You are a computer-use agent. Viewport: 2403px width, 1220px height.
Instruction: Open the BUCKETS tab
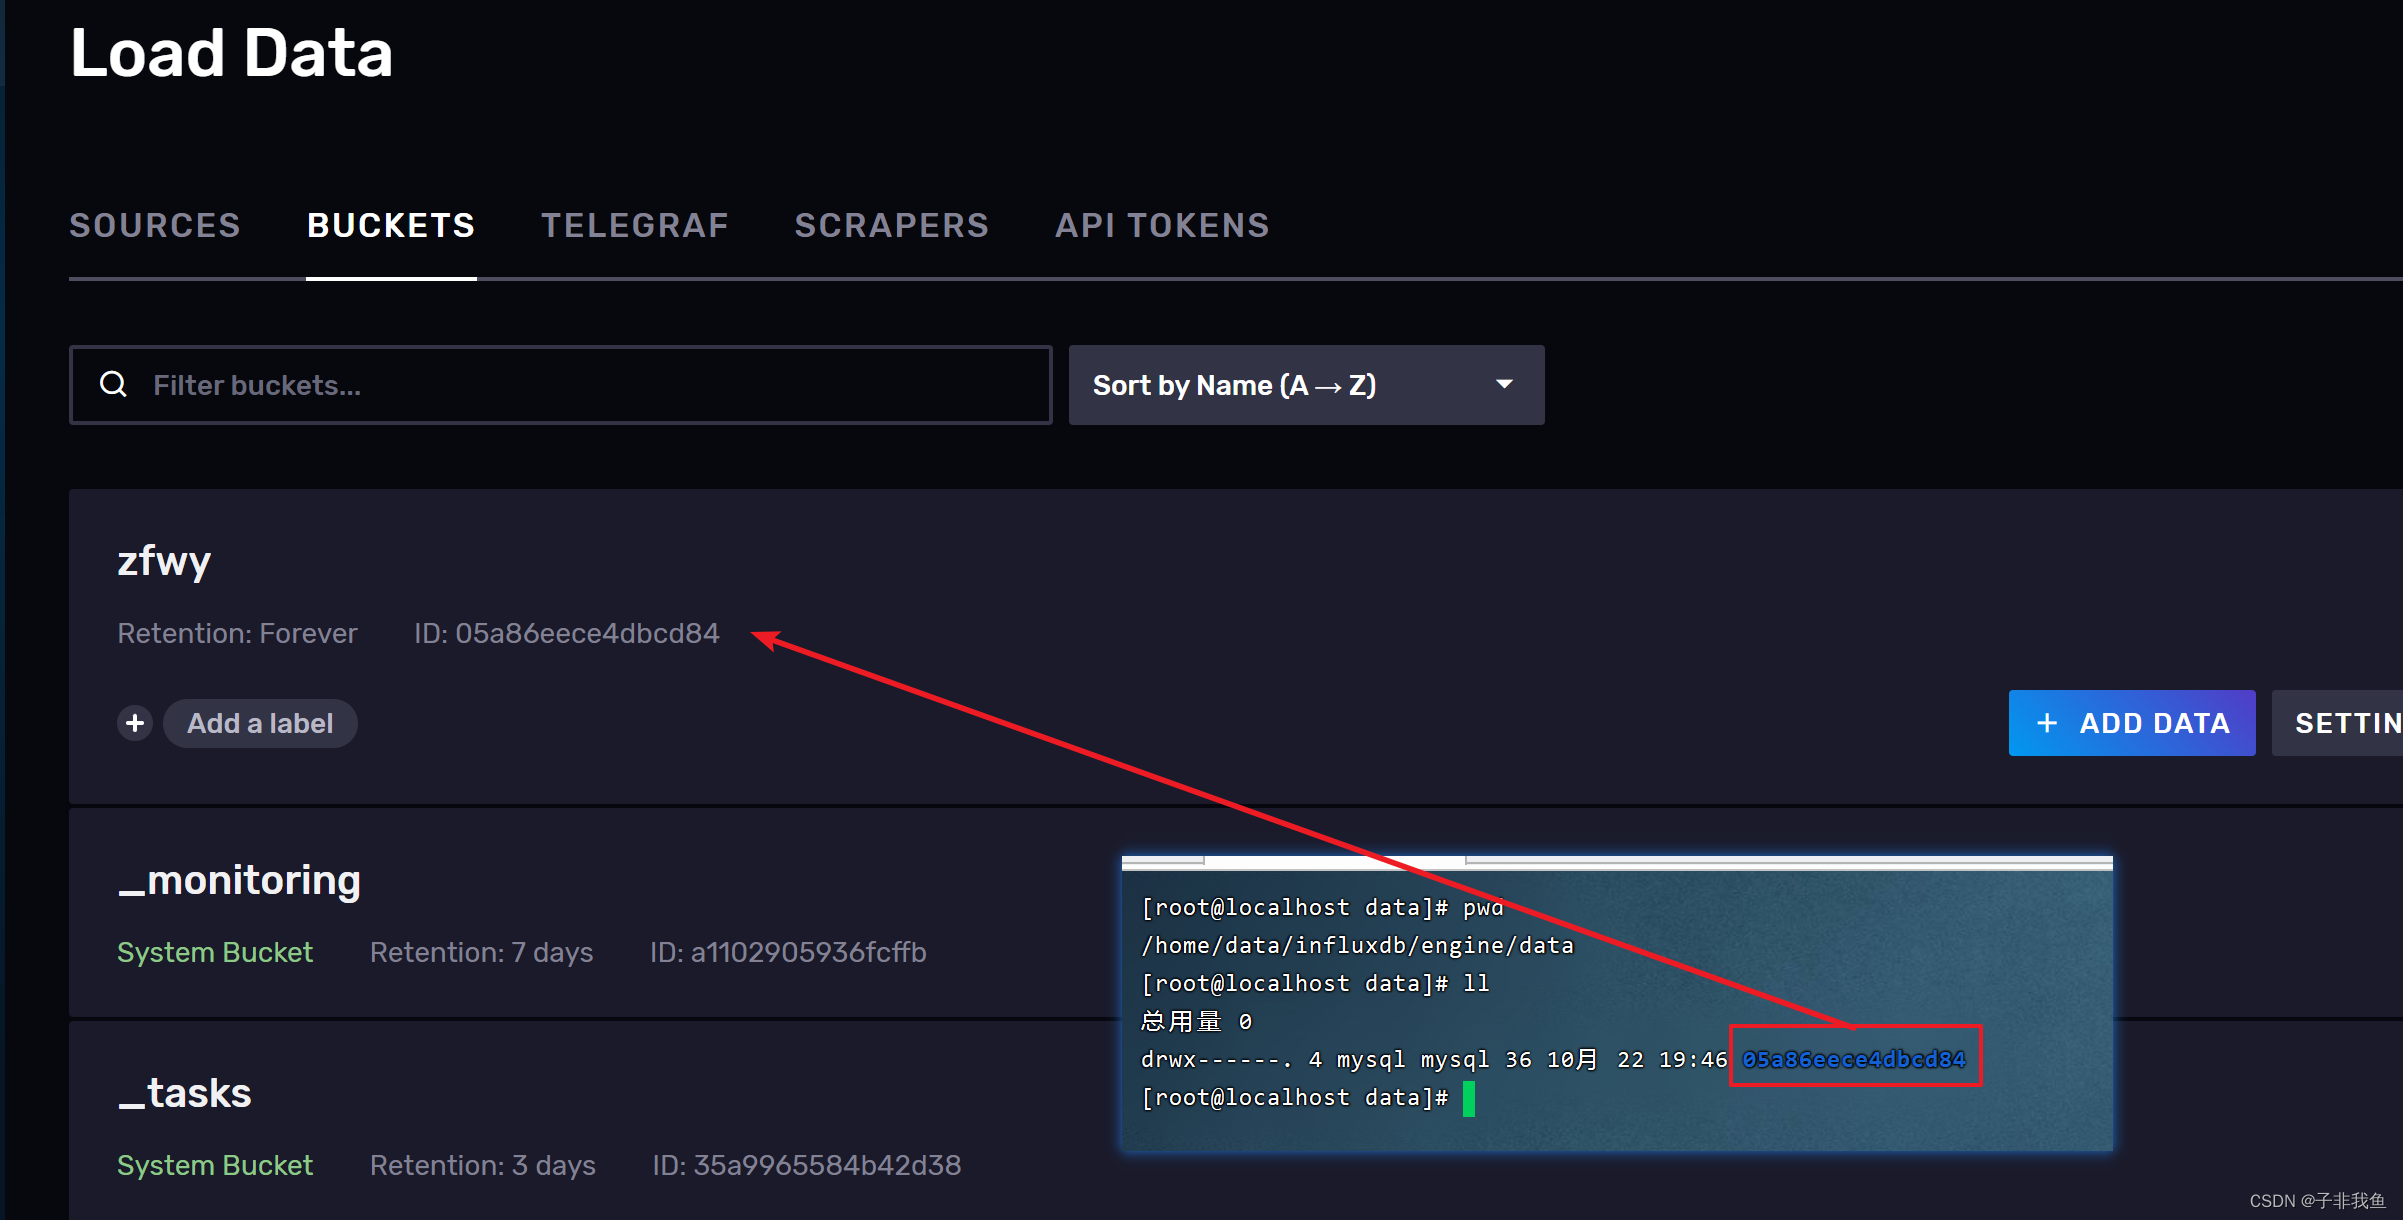pyautogui.click(x=391, y=226)
